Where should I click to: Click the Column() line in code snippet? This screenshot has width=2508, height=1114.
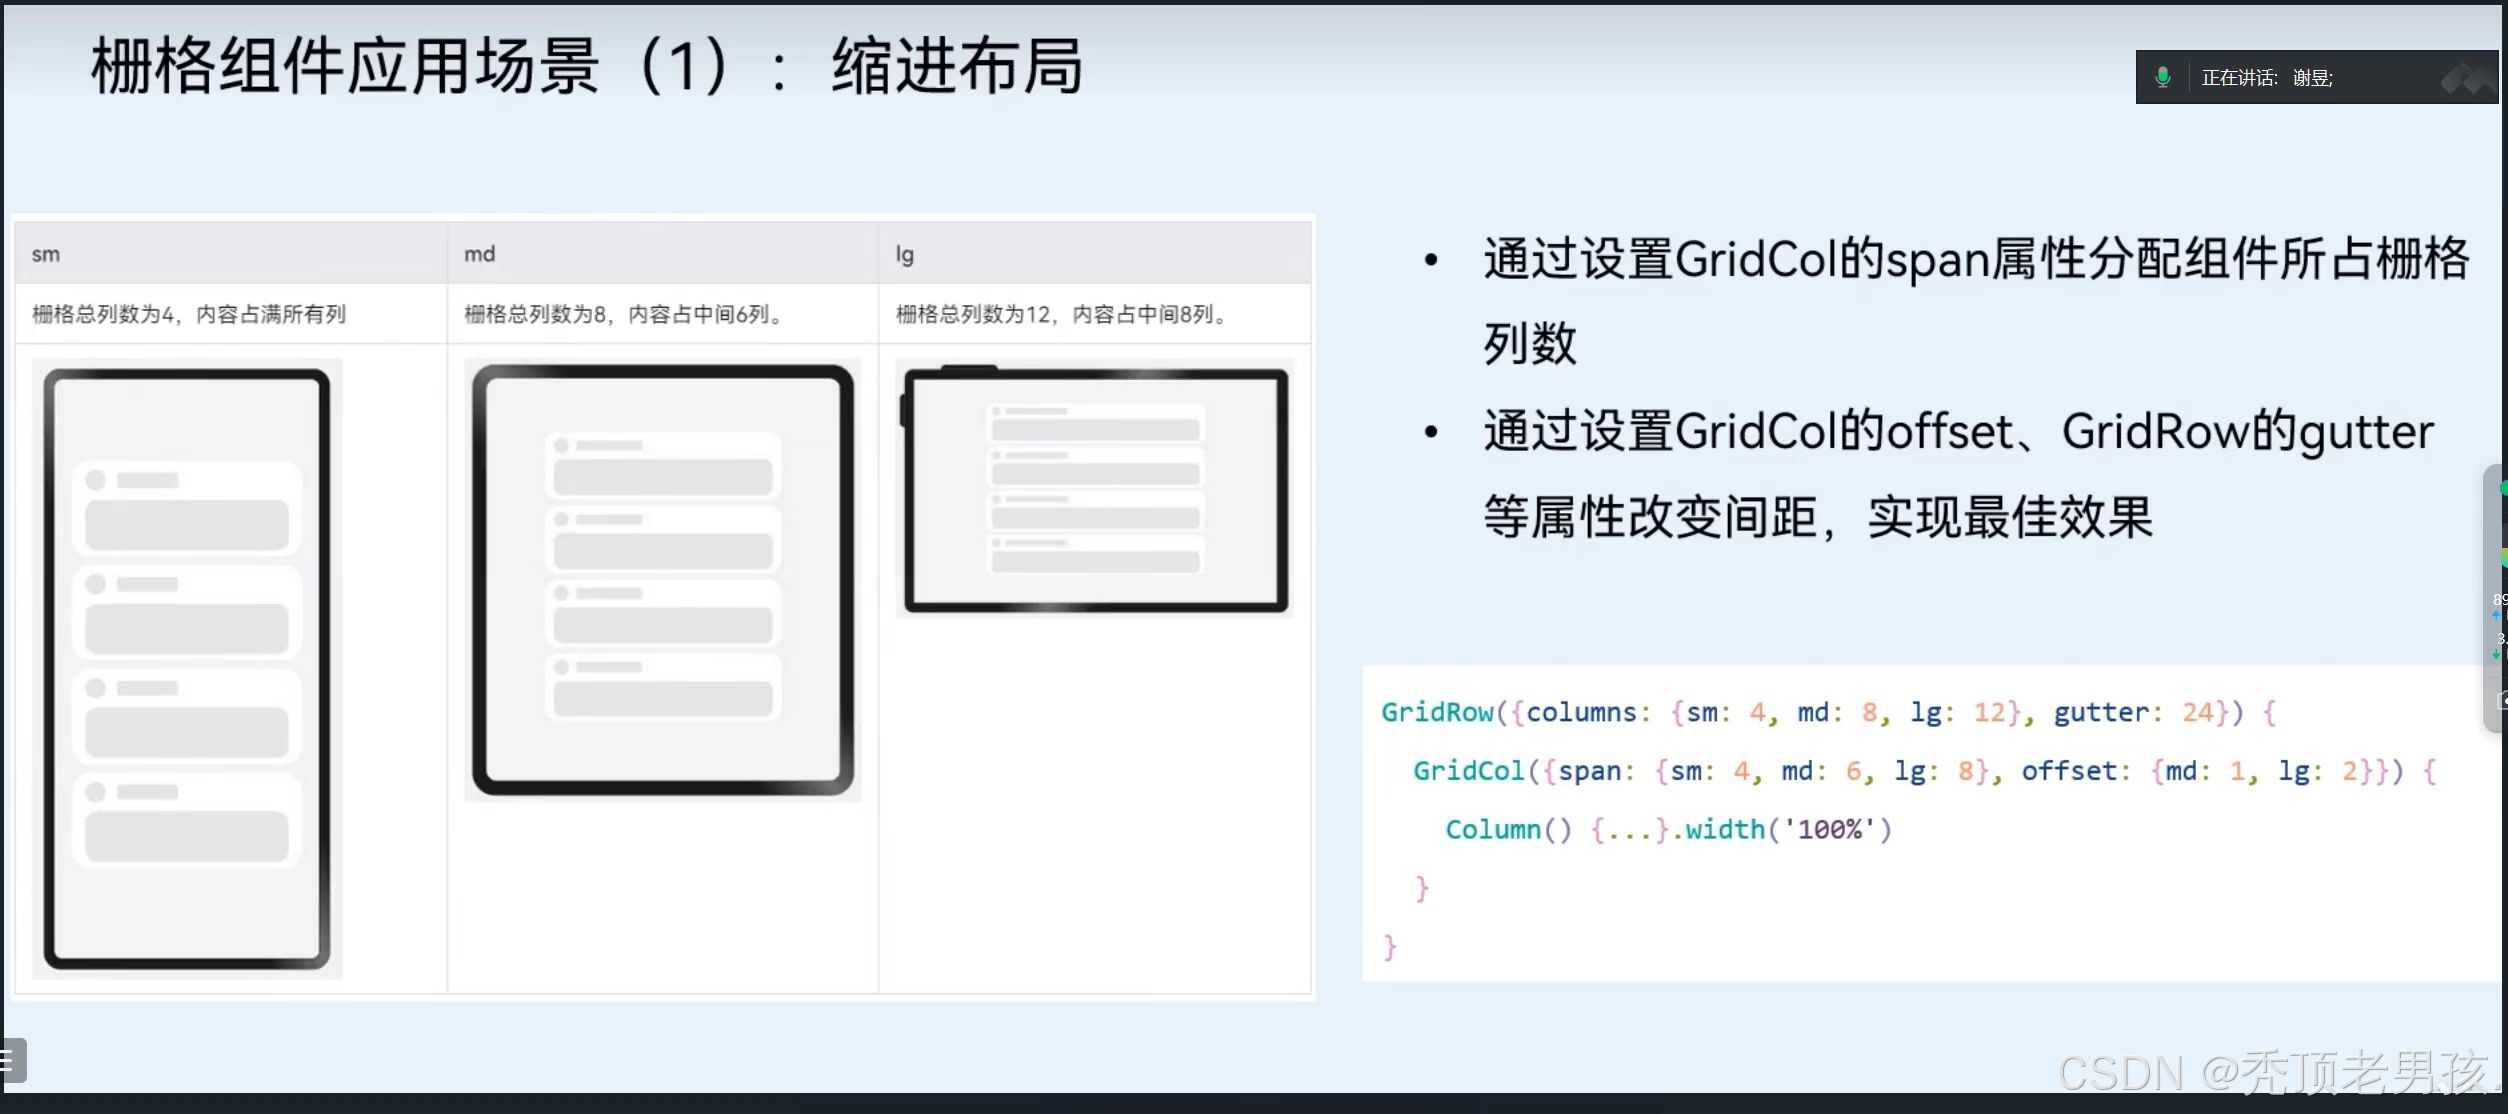click(1667, 830)
